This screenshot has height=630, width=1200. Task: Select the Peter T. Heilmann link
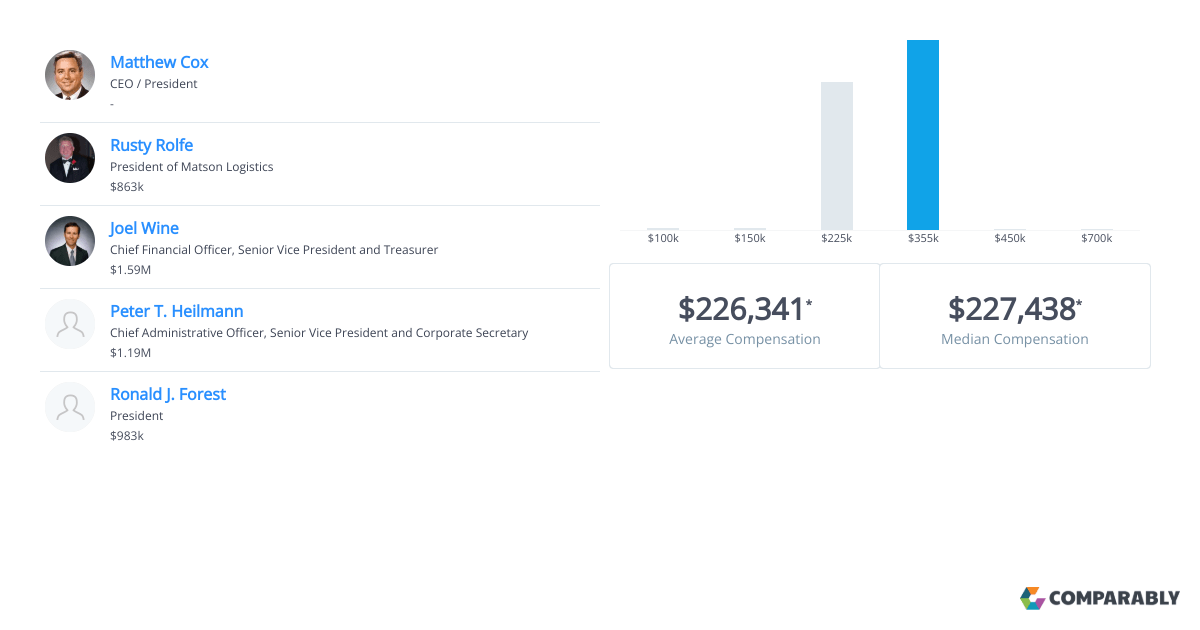pyautogui.click(x=176, y=311)
